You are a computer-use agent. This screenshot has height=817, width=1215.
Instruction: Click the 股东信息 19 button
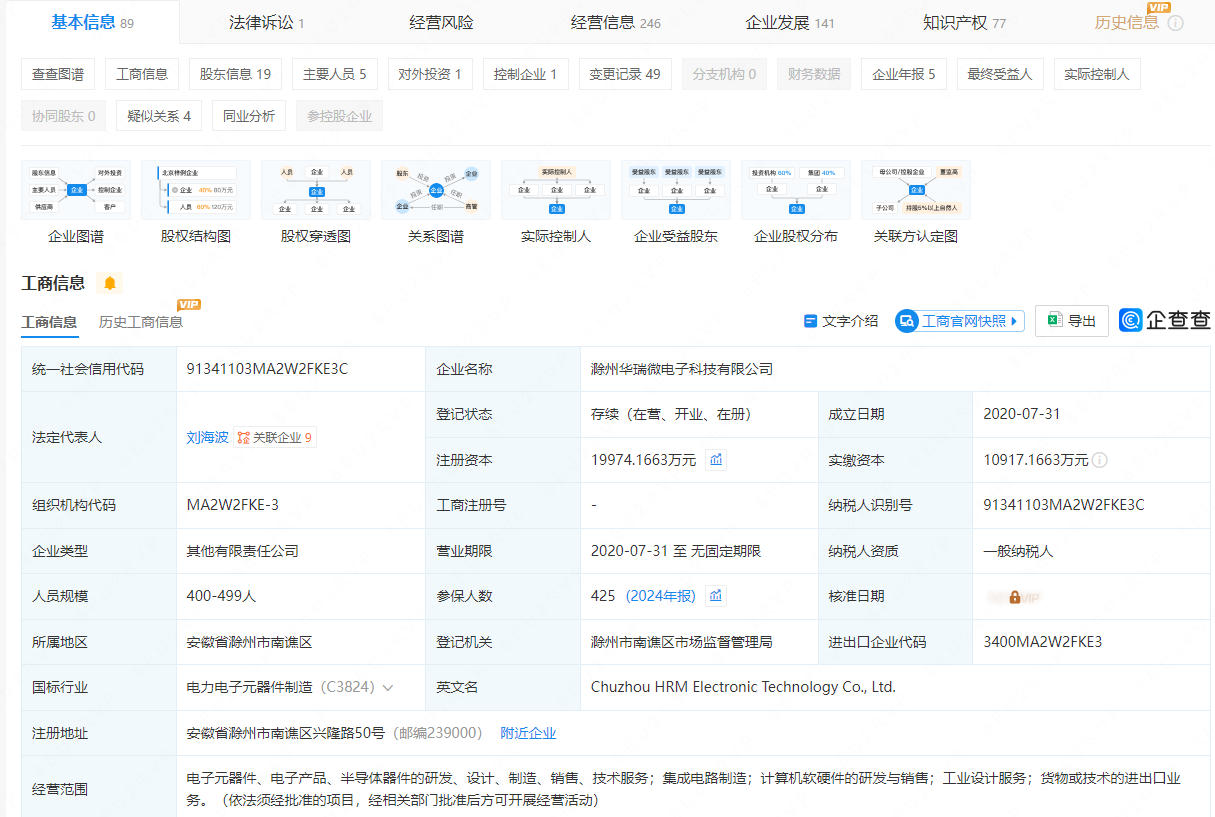pyautogui.click(x=235, y=74)
